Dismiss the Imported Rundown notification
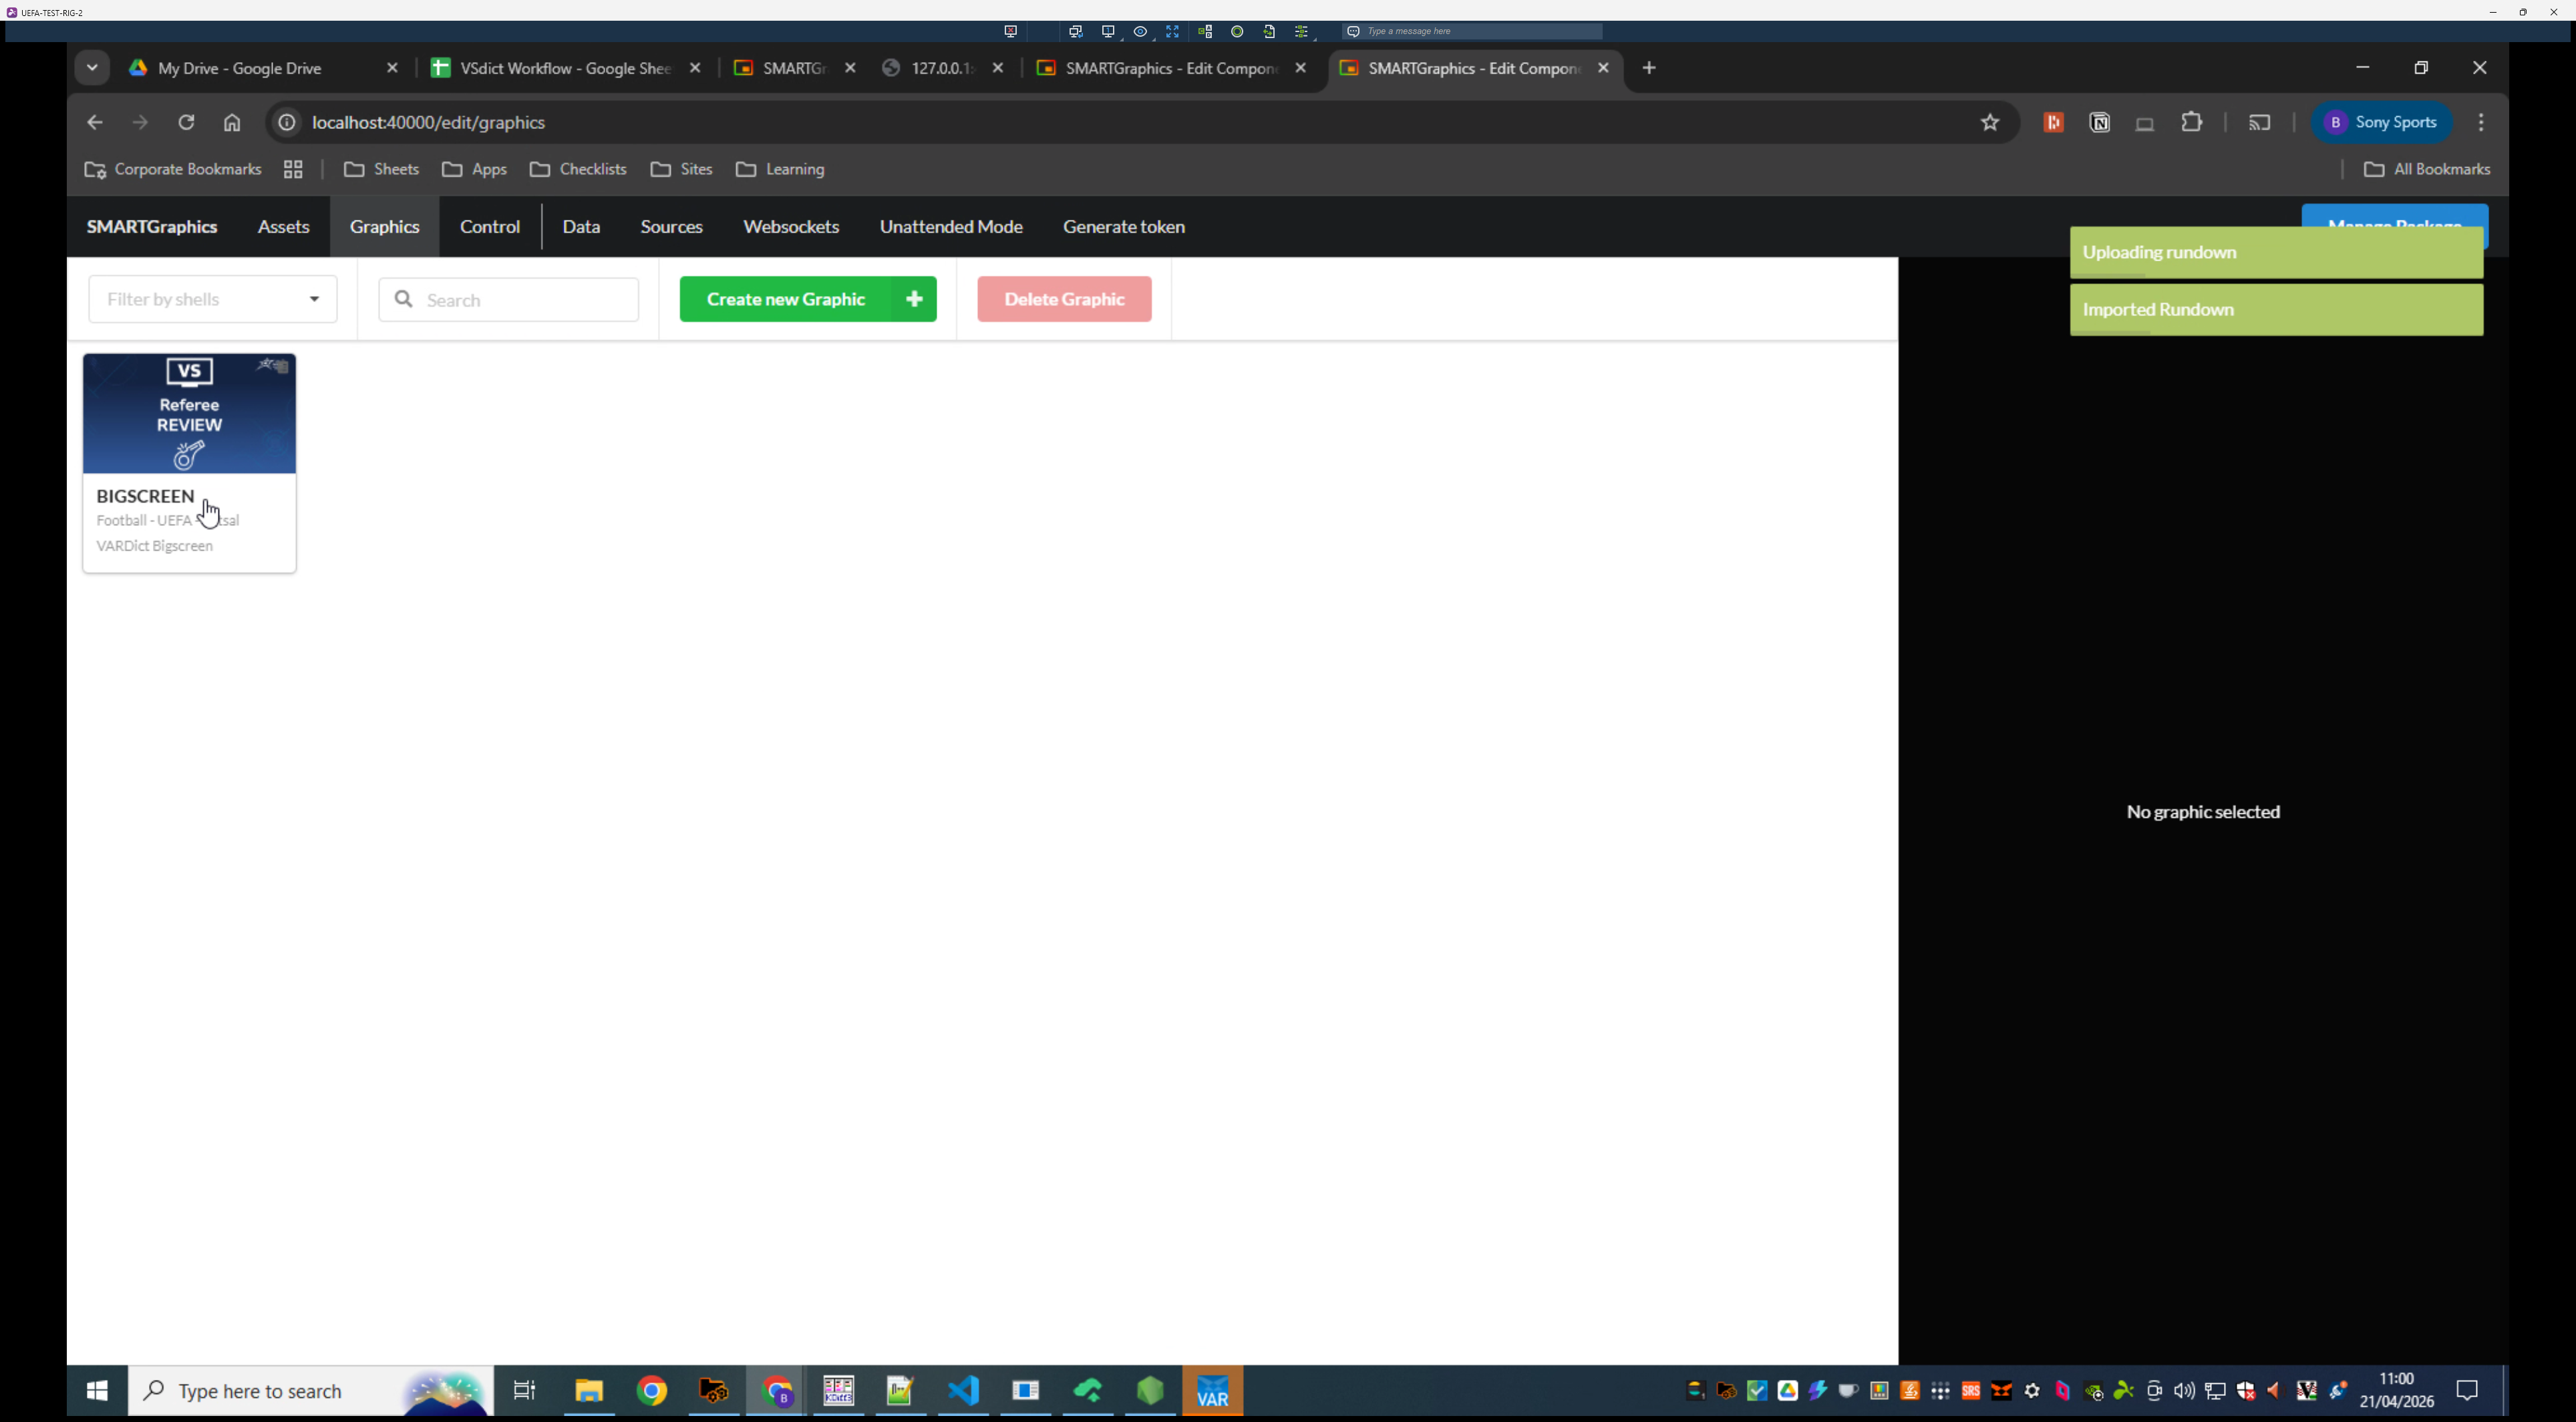Viewport: 2576px width, 1422px height. [x=2275, y=310]
